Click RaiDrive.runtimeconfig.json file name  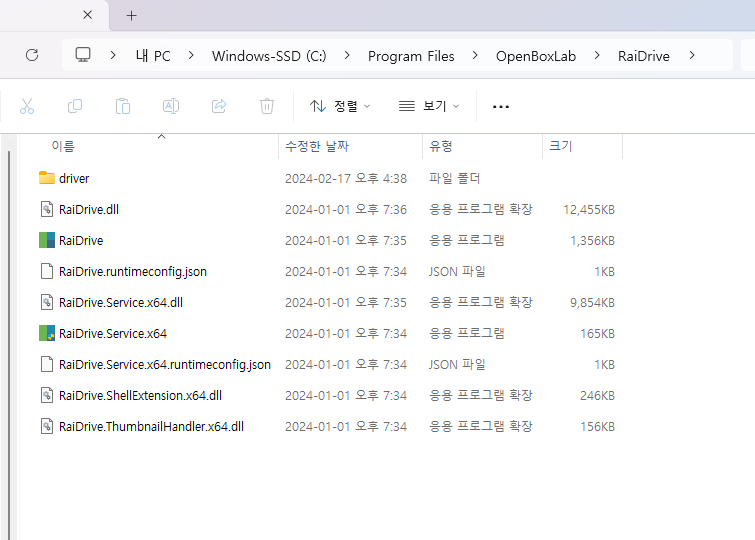point(132,272)
